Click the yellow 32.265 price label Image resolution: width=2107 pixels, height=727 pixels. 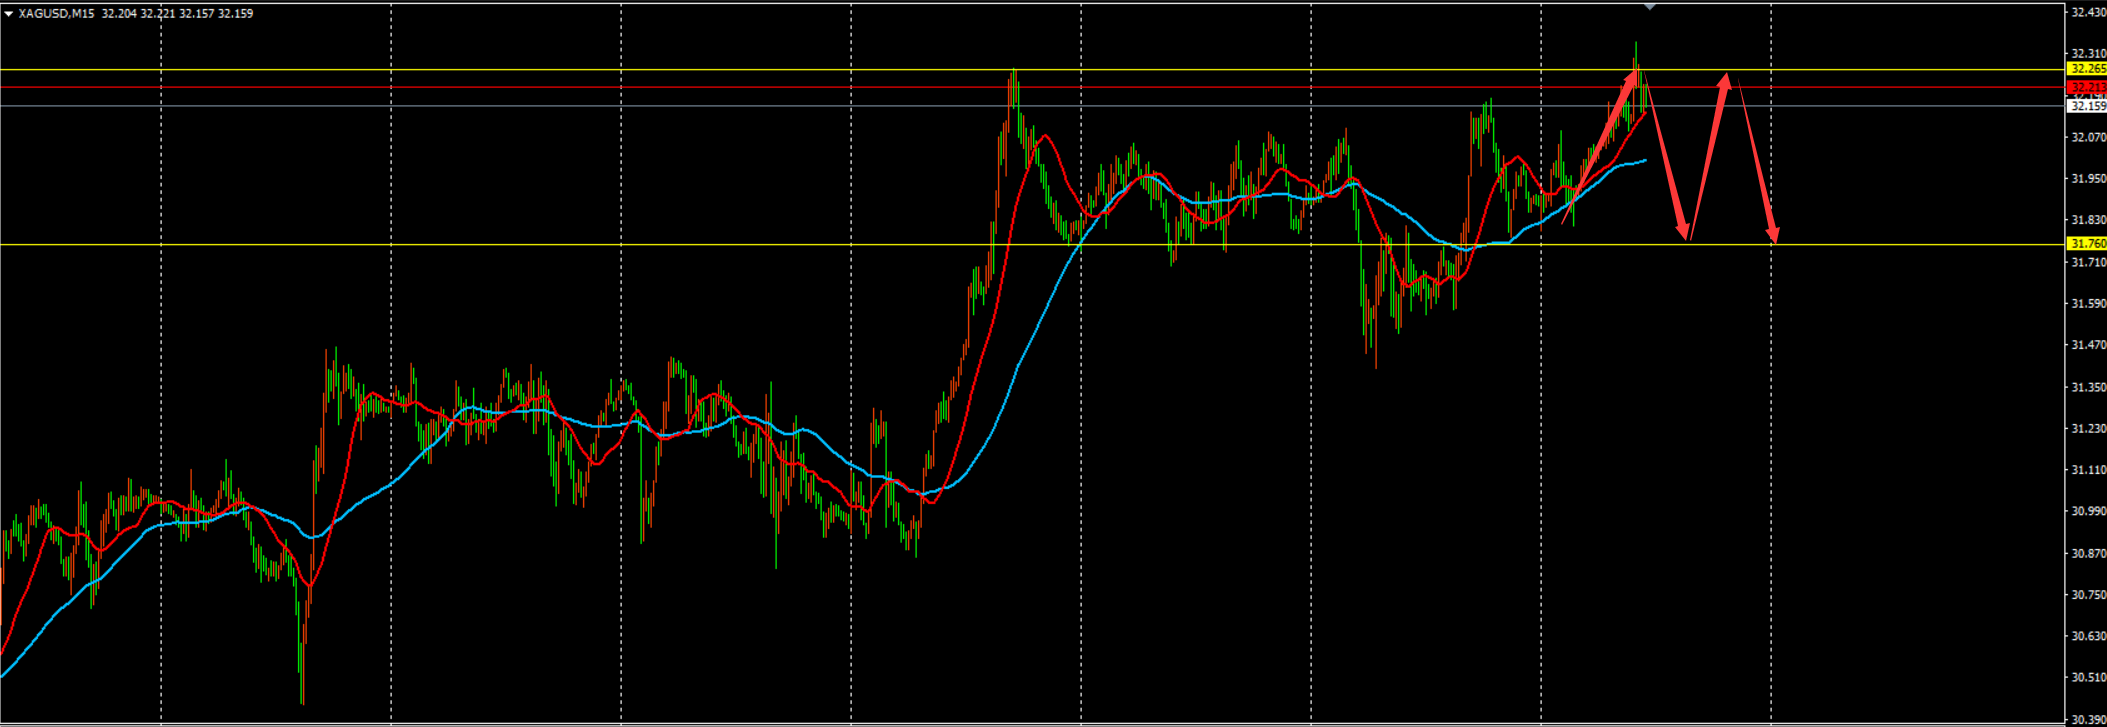tap(2086, 69)
